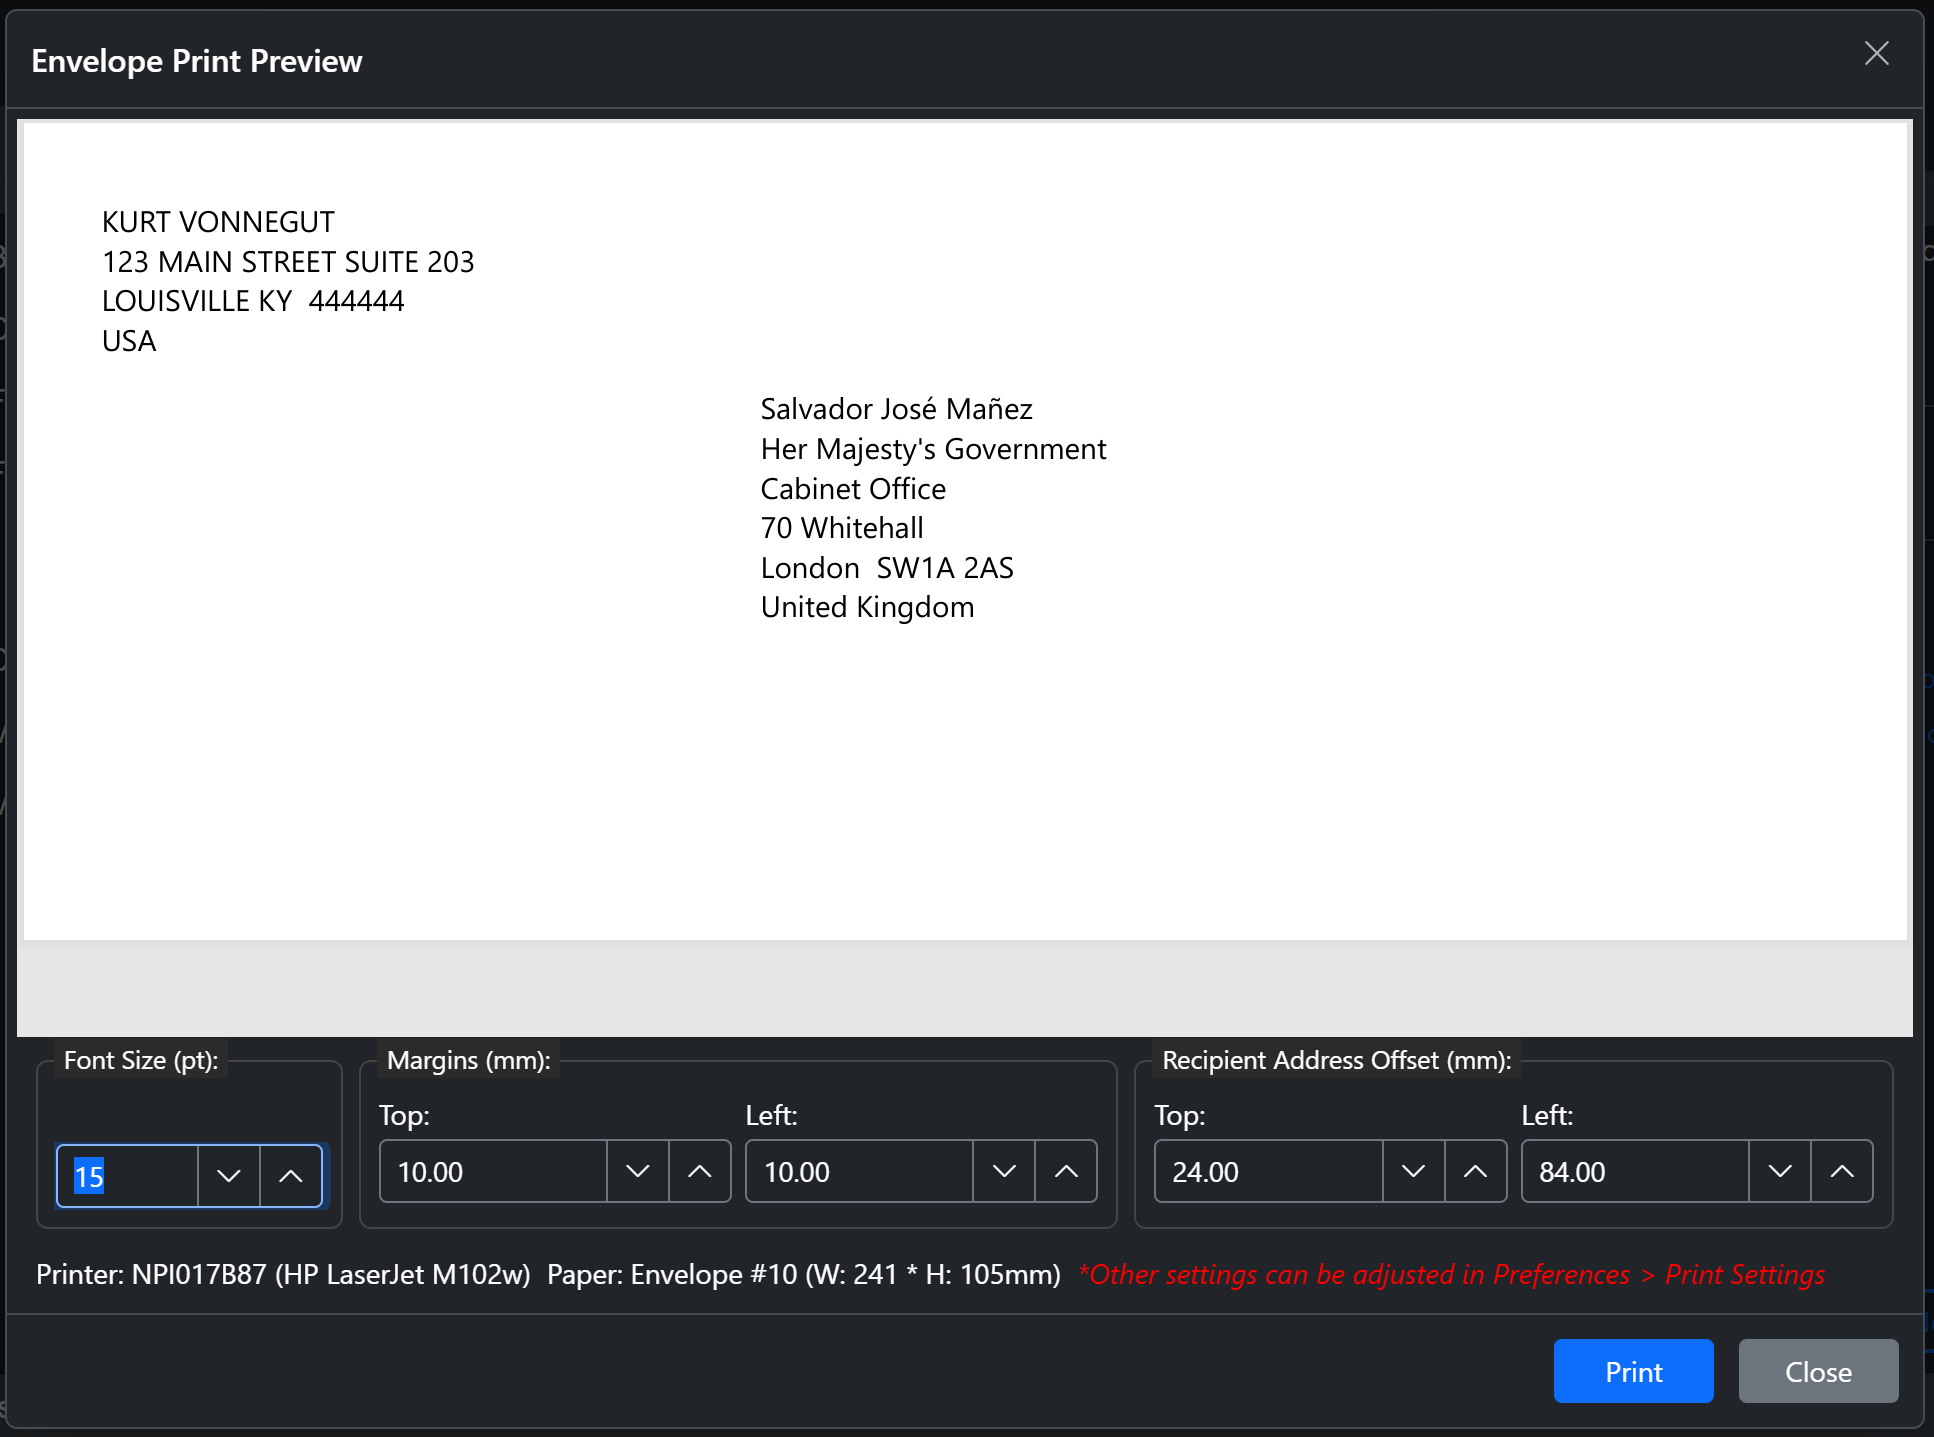1934x1437 pixels.
Task: Decrease Recipient Address Offset Left value
Action: pyautogui.click(x=1780, y=1171)
